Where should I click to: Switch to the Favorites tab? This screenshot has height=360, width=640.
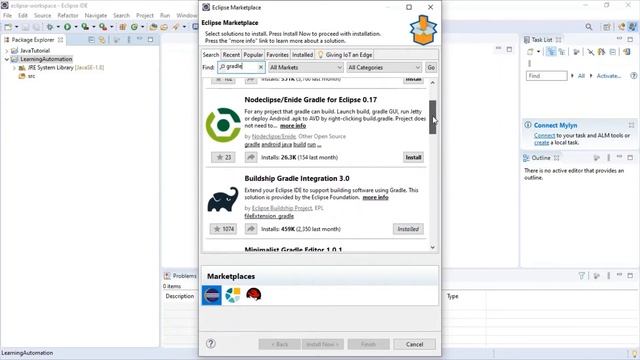(278, 55)
